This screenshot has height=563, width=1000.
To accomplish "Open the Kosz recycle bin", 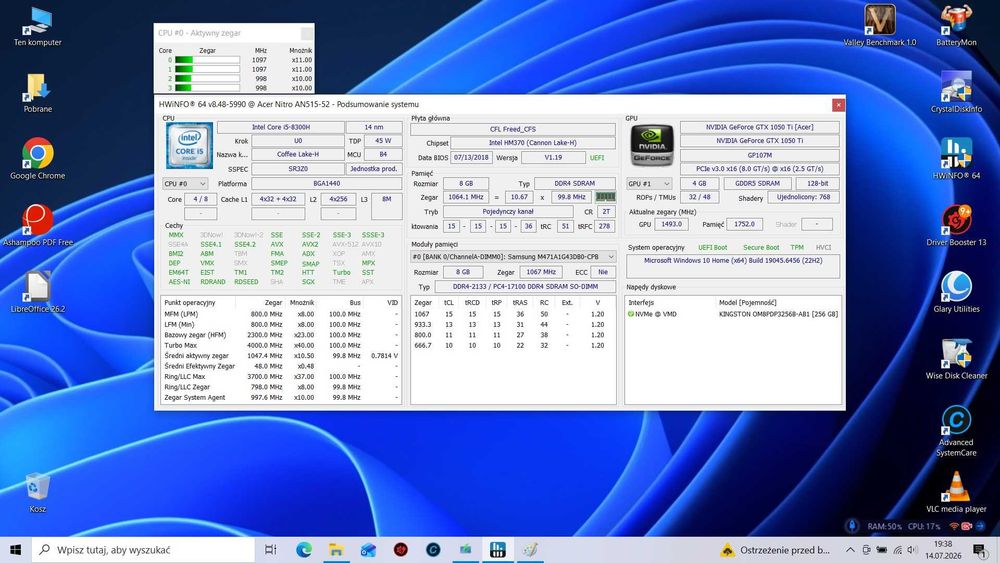I will pyautogui.click(x=38, y=492).
